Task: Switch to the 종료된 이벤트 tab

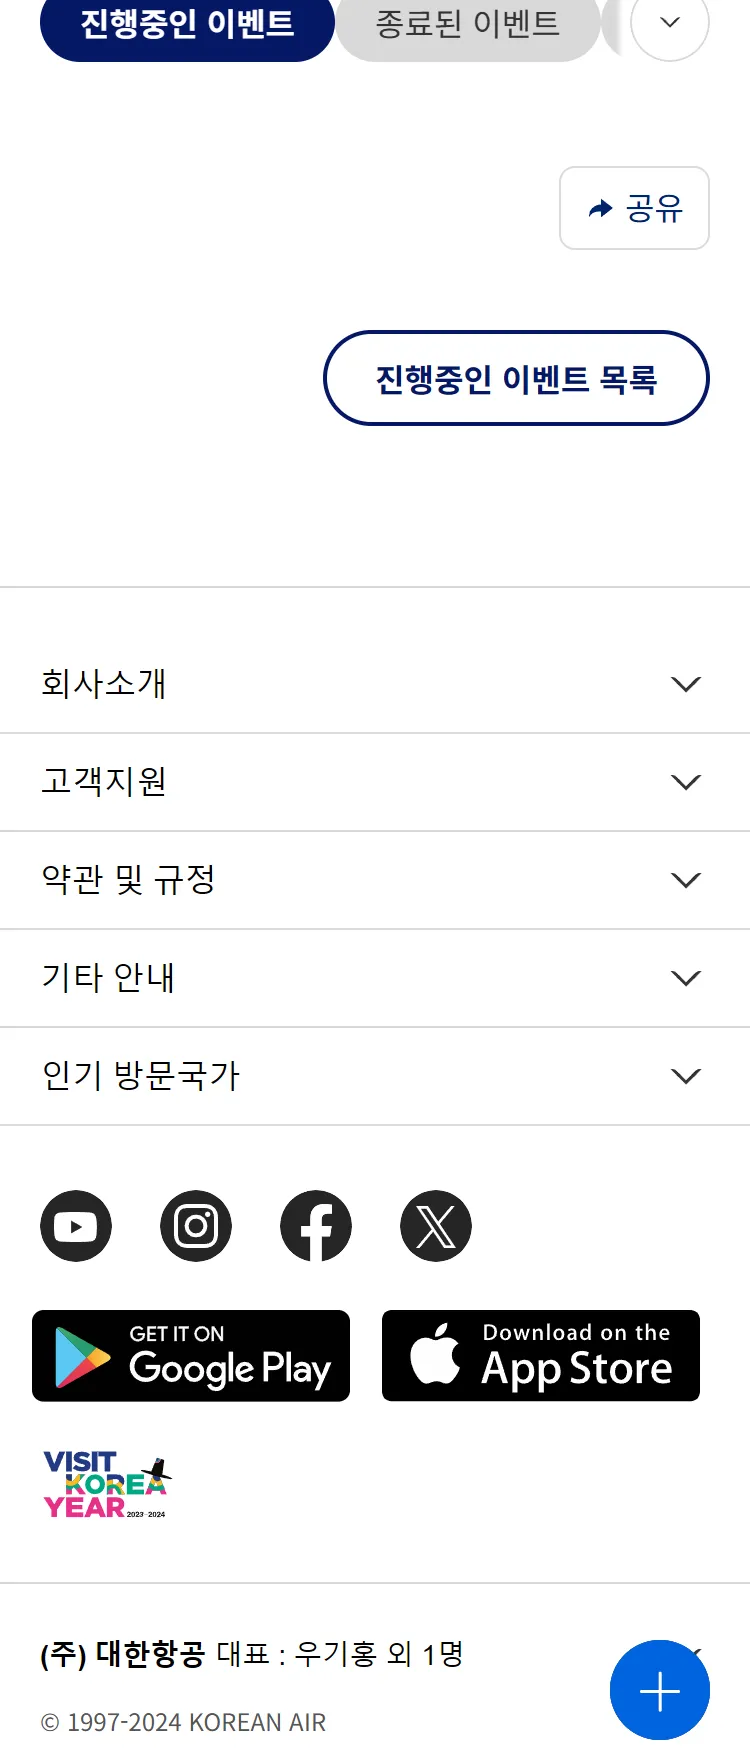Action: pos(467,24)
